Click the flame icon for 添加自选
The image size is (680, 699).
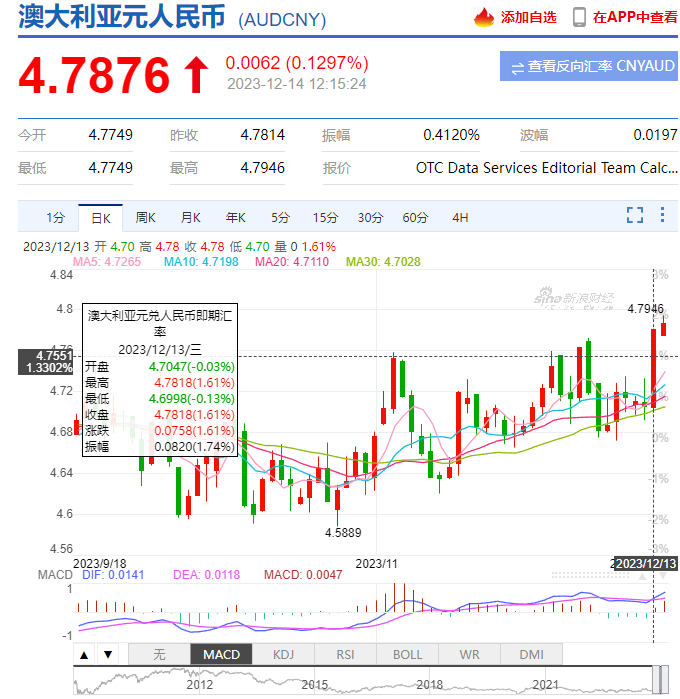tap(484, 17)
